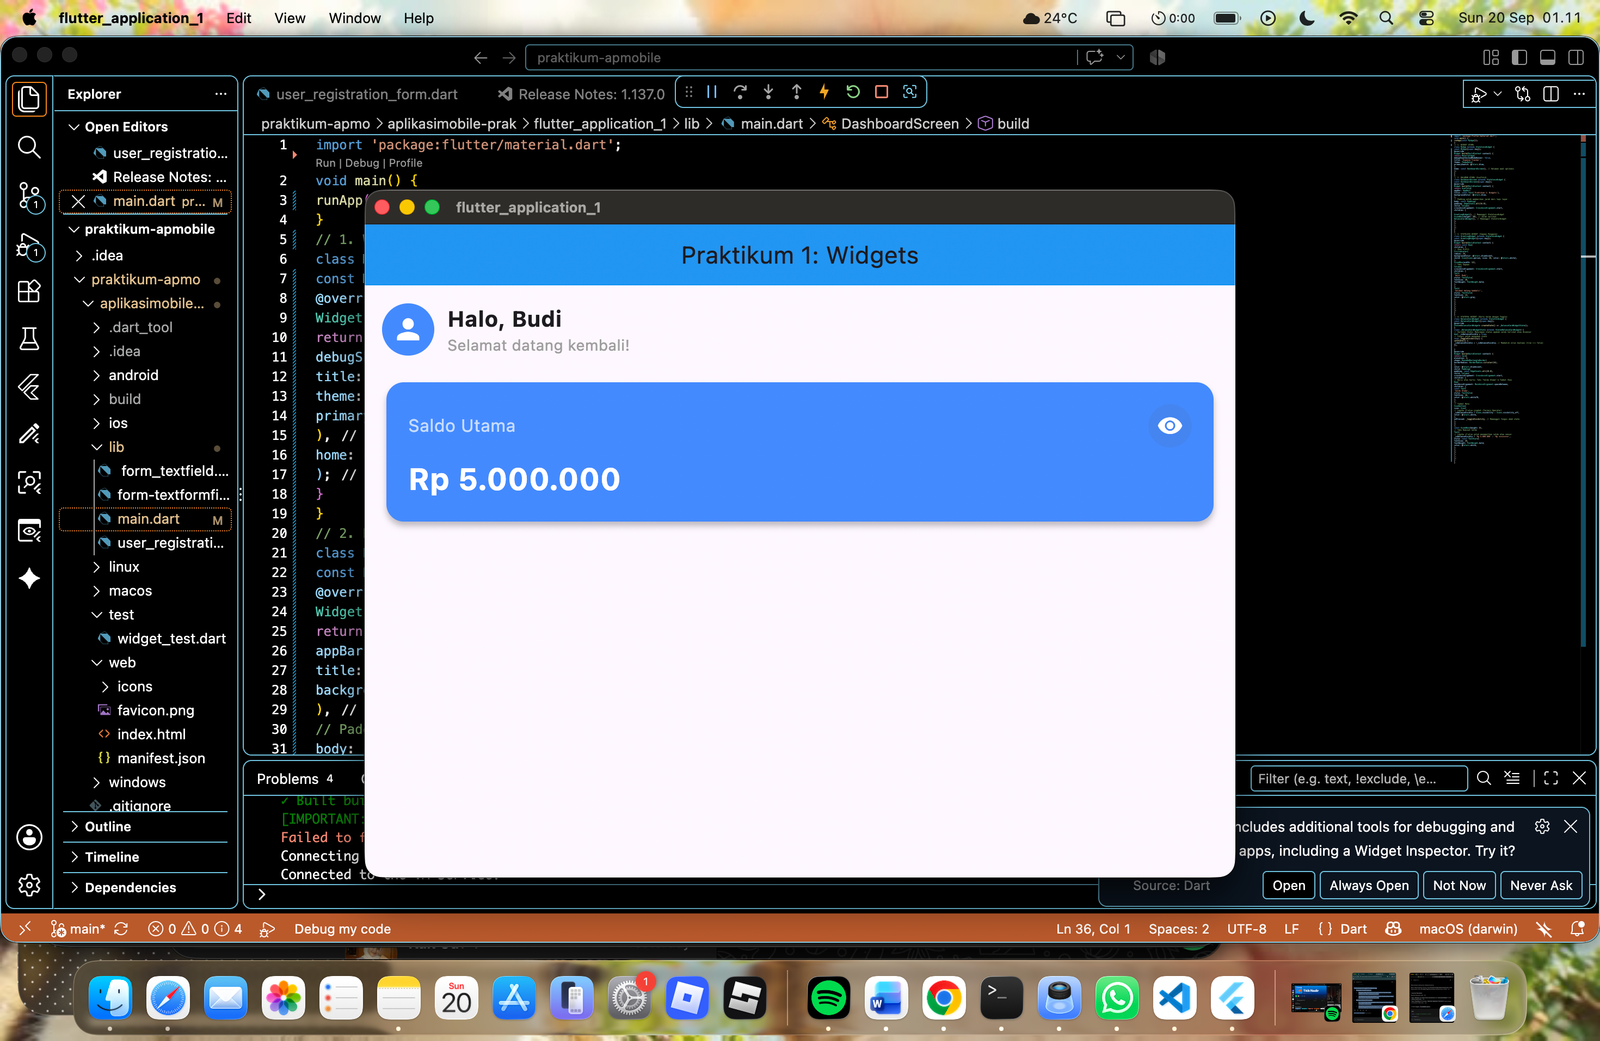The height and width of the screenshot is (1041, 1600).
Task: Trigger Flutter Hot Reload lightning icon
Action: coord(824,92)
